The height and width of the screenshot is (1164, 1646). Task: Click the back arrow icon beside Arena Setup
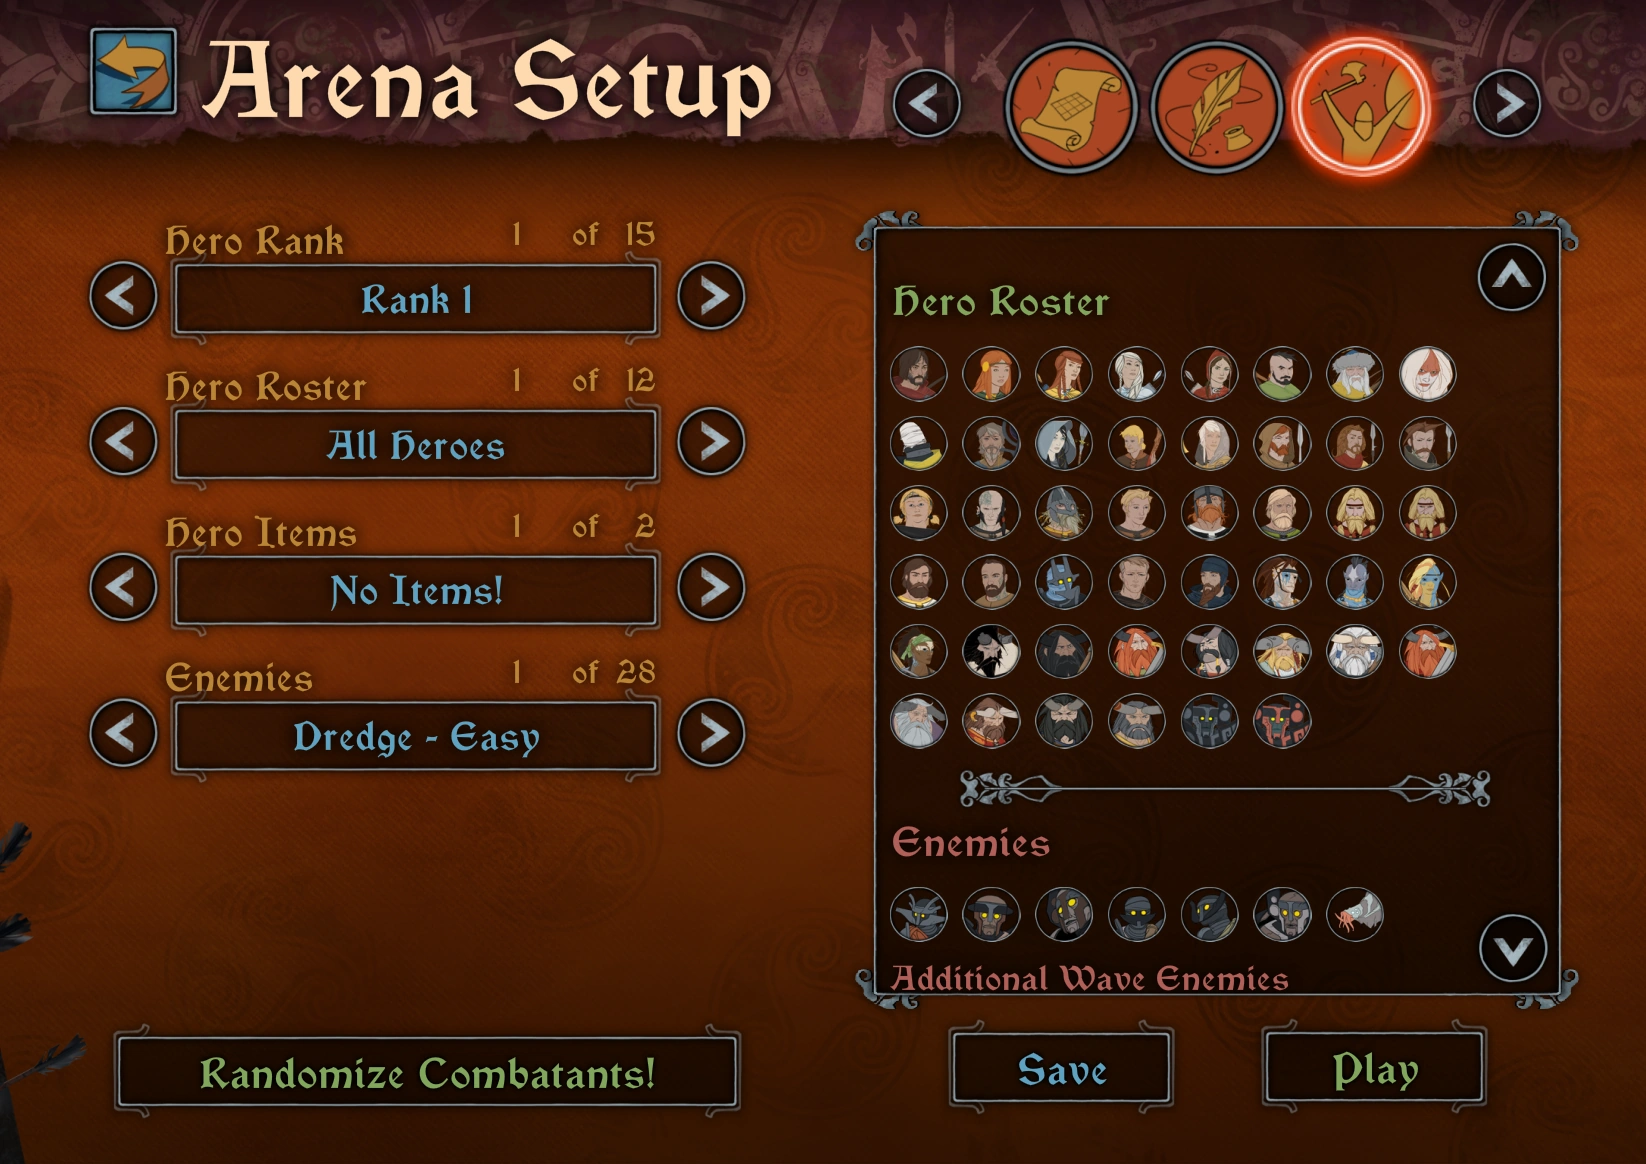point(134,72)
